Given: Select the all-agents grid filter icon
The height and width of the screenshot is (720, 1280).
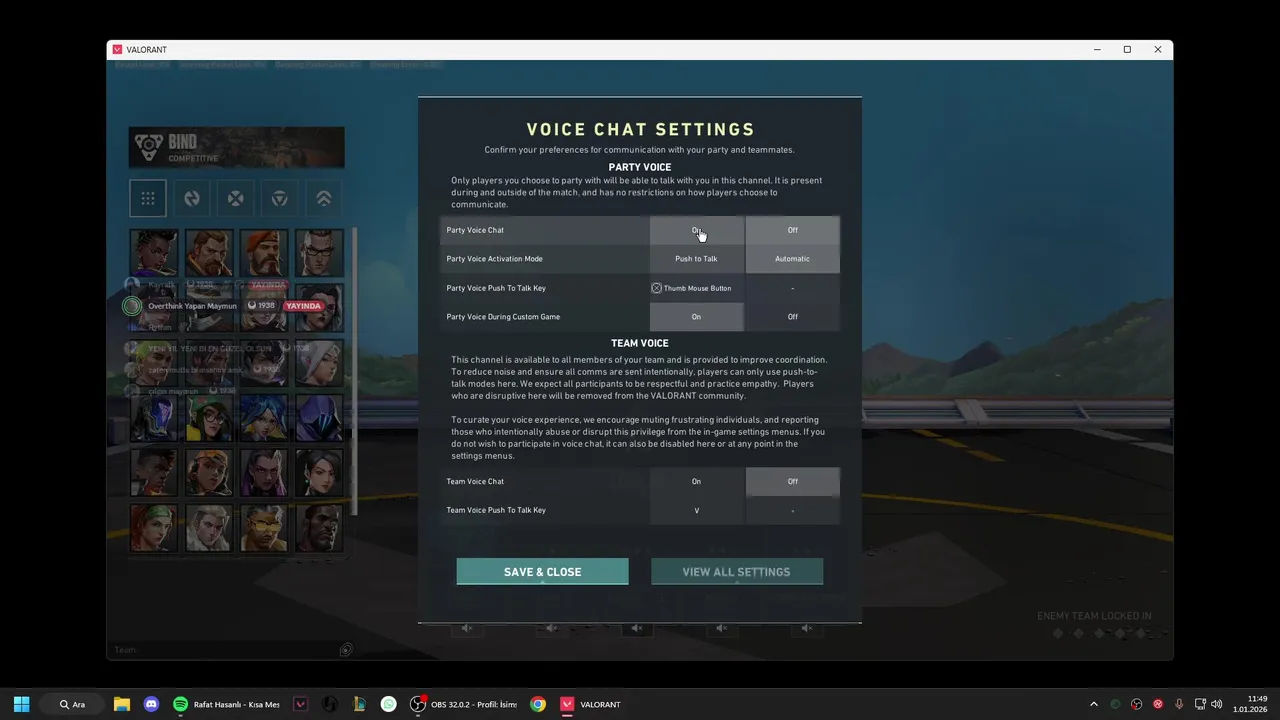Looking at the screenshot, I should pos(148,198).
